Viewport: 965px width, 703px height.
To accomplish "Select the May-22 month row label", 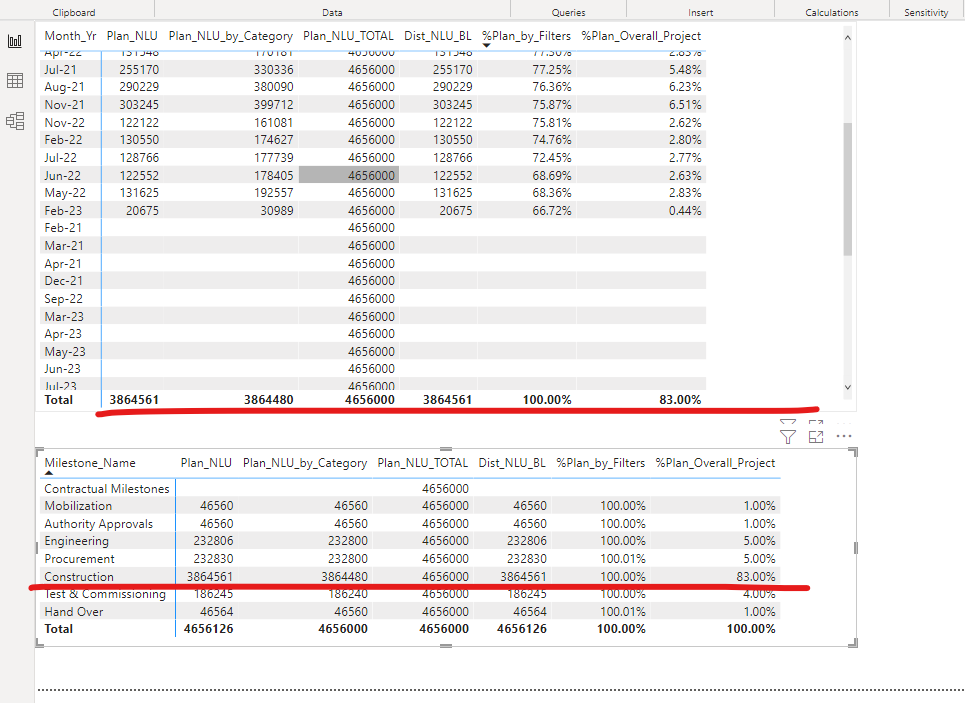I will [x=65, y=193].
